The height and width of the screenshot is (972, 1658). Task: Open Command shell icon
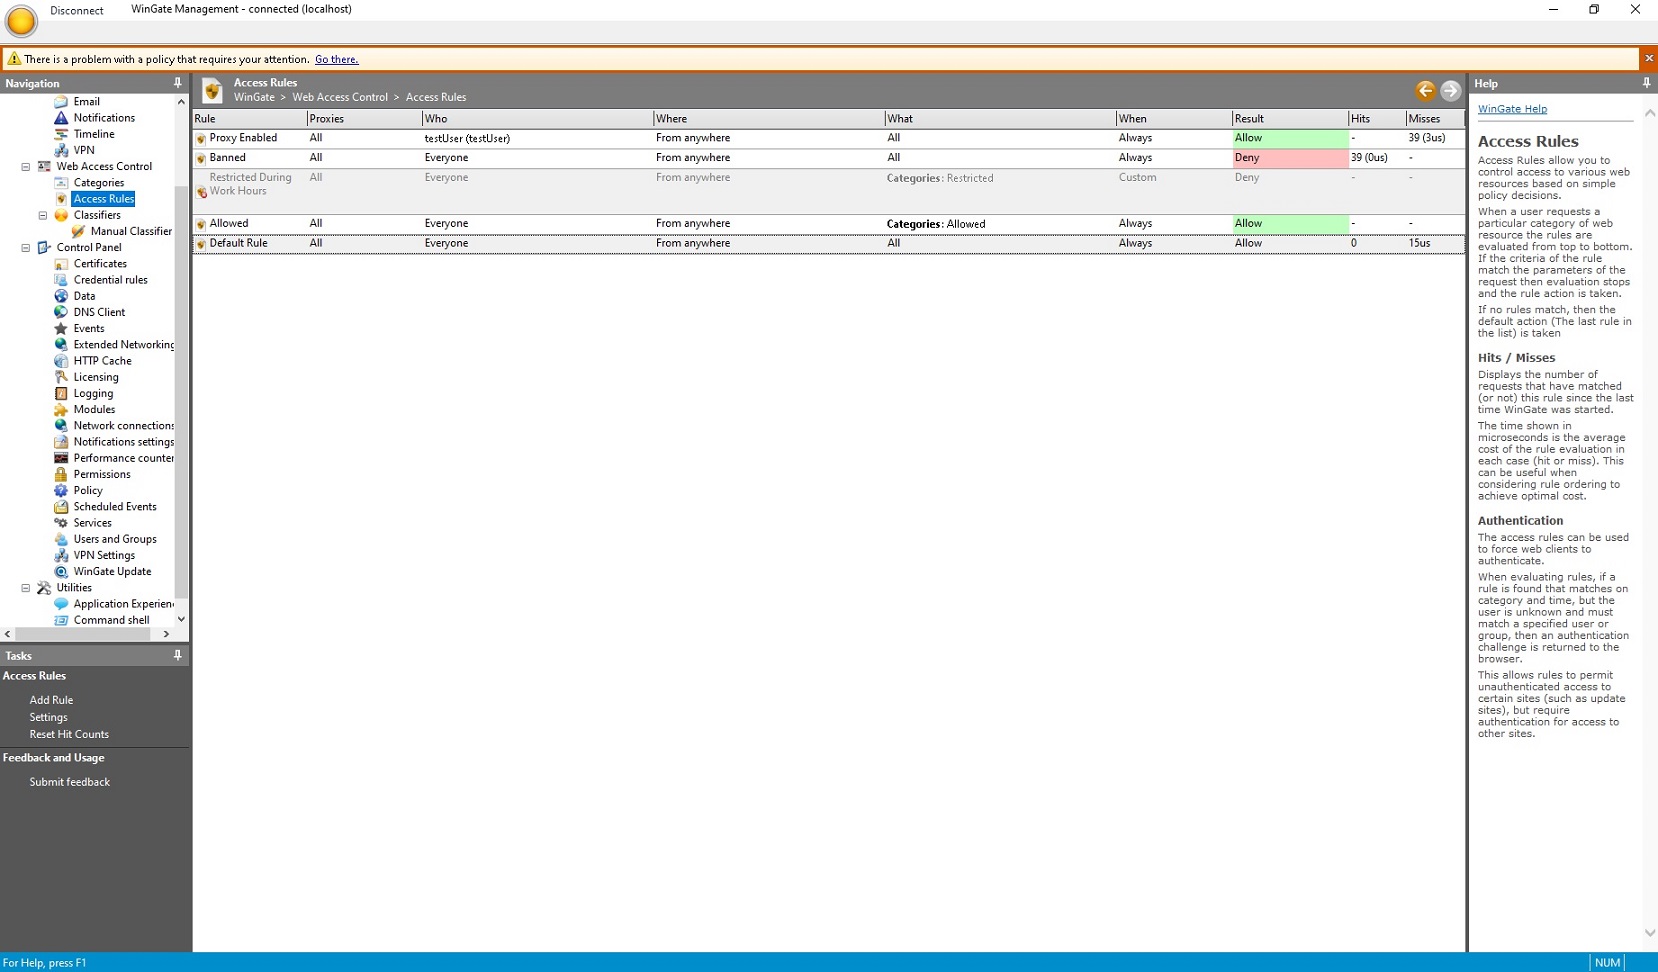[x=61, y=620]
